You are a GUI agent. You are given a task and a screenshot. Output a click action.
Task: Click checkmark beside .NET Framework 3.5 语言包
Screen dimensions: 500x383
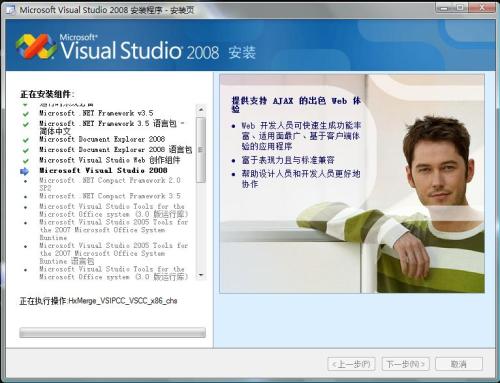tap(25, 125)
